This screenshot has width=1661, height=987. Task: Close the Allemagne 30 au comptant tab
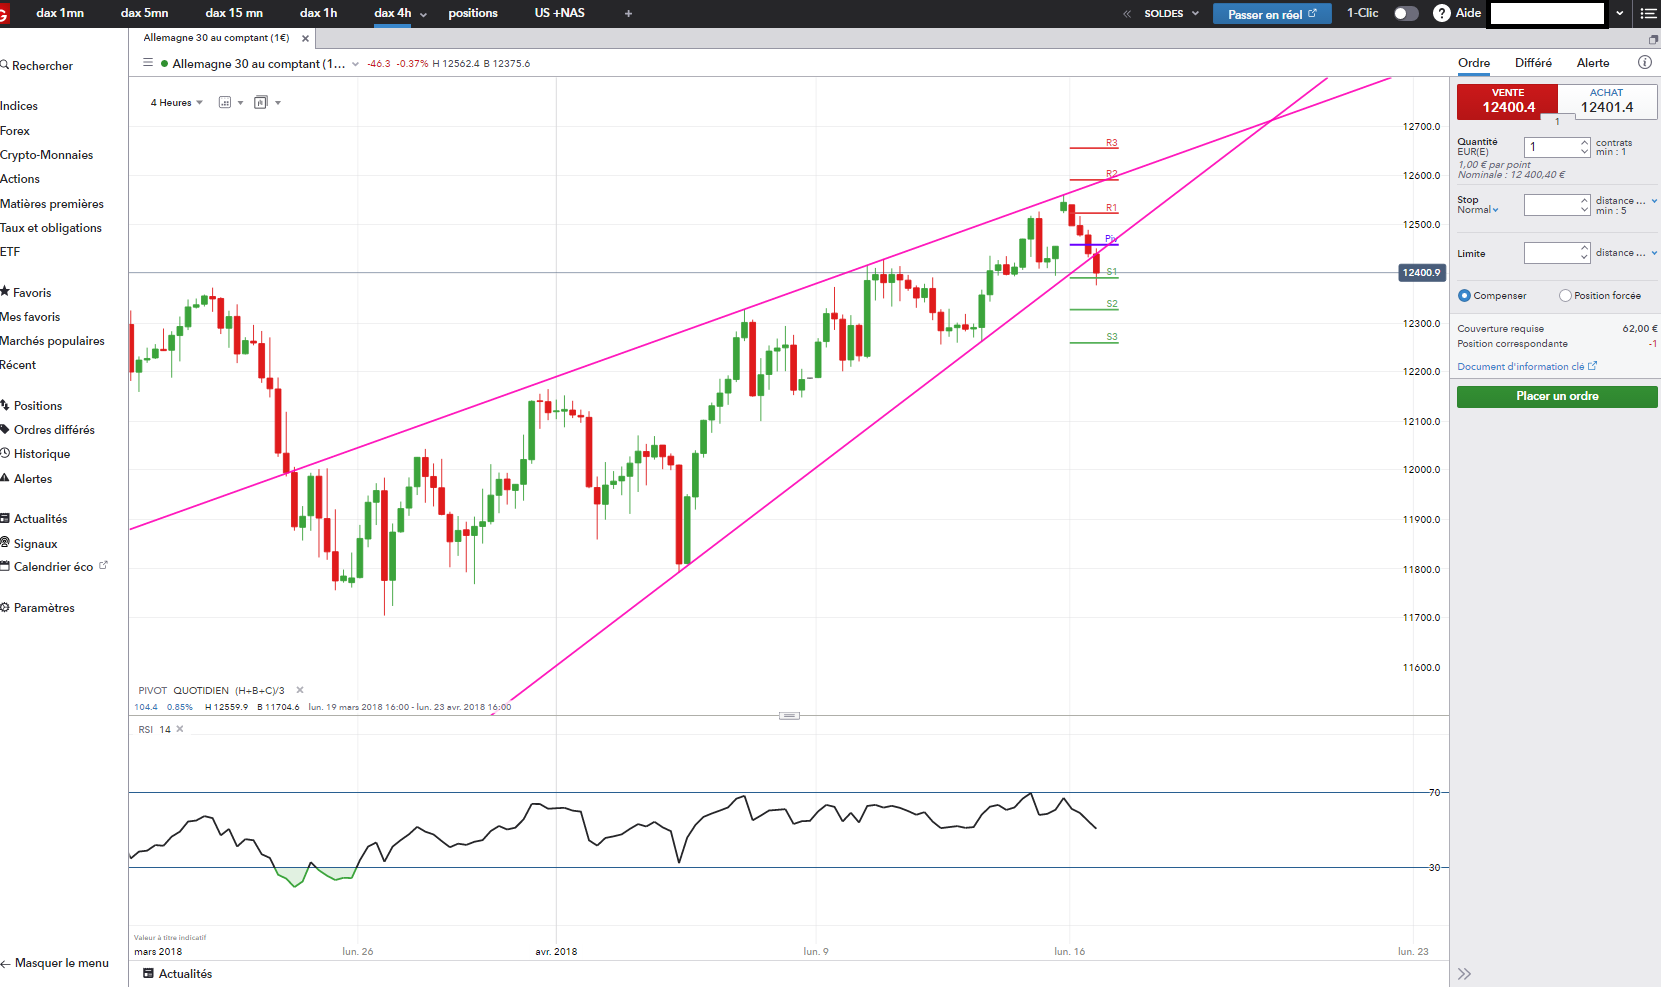305,39
